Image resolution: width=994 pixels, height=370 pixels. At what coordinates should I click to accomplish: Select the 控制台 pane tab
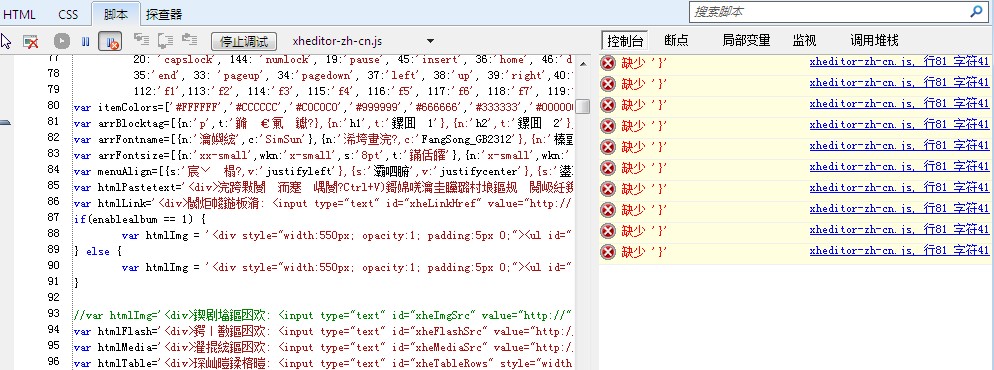click(624, 41)
